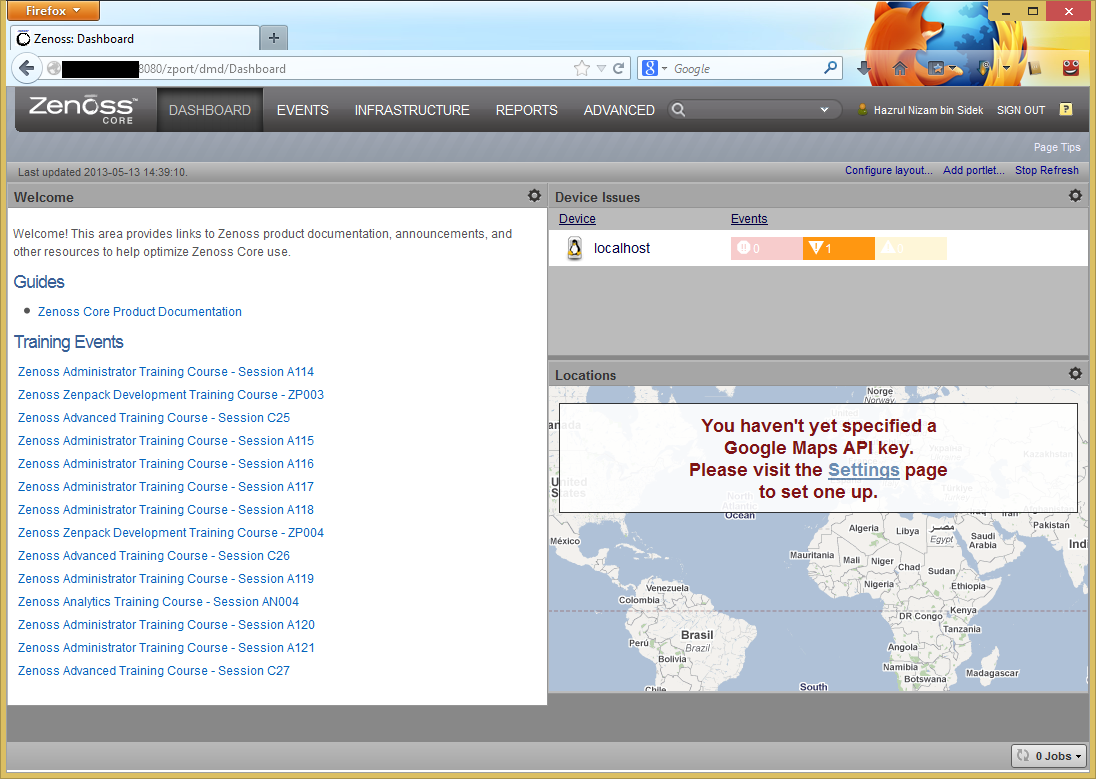
Task: Open the Firefox bookmarks menu icon
Action: (936, 68)
